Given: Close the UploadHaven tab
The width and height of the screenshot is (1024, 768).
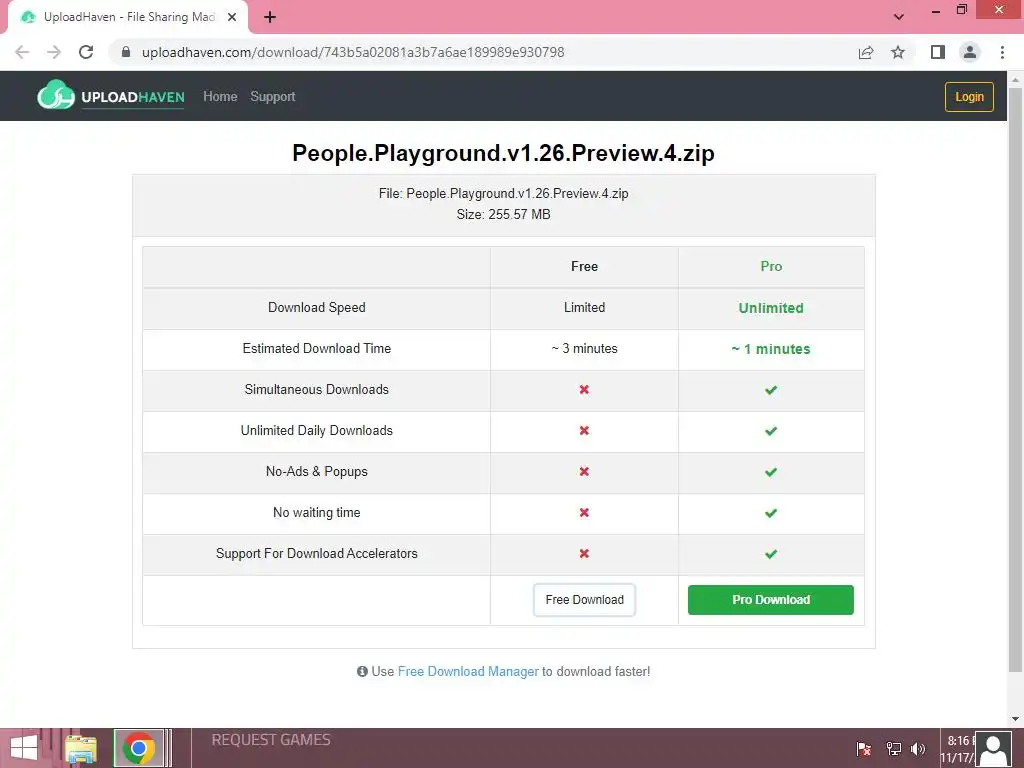Looking at the screenshot, I should [232, 17].
